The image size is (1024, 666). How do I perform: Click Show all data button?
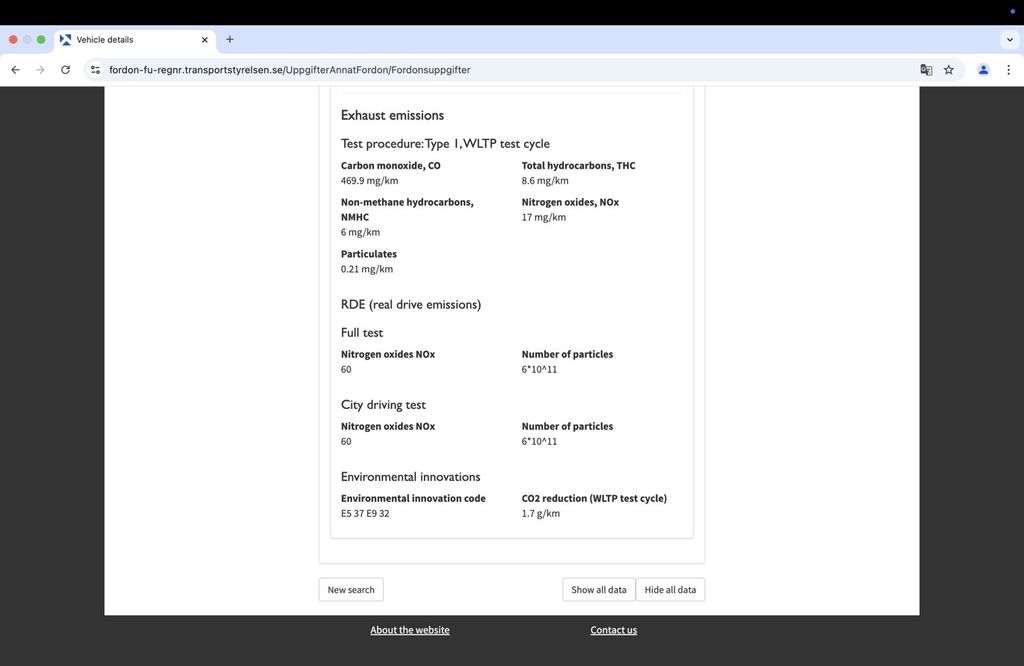(599, 590)
